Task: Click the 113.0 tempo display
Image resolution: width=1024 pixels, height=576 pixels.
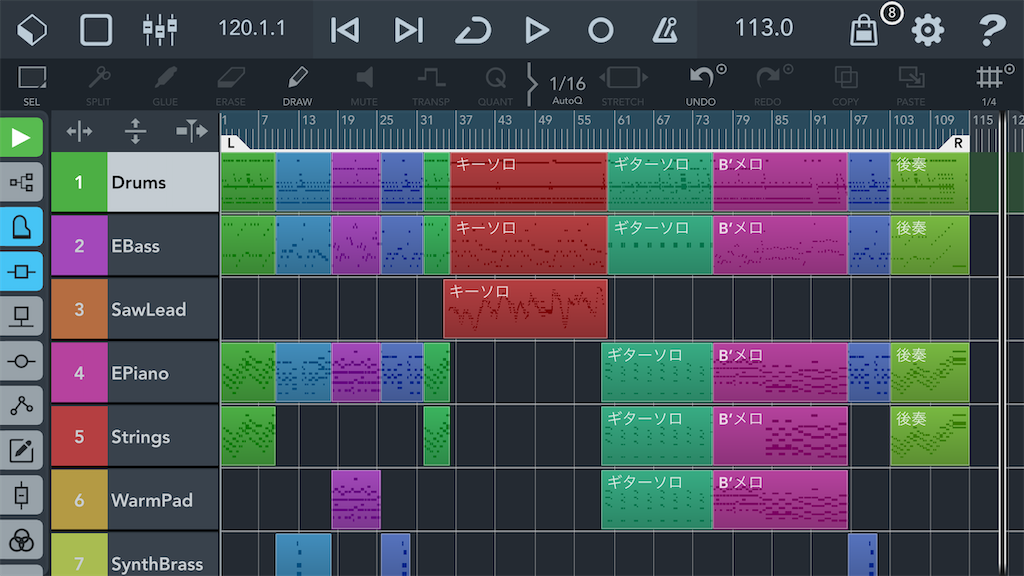Action: coord(763,28)
